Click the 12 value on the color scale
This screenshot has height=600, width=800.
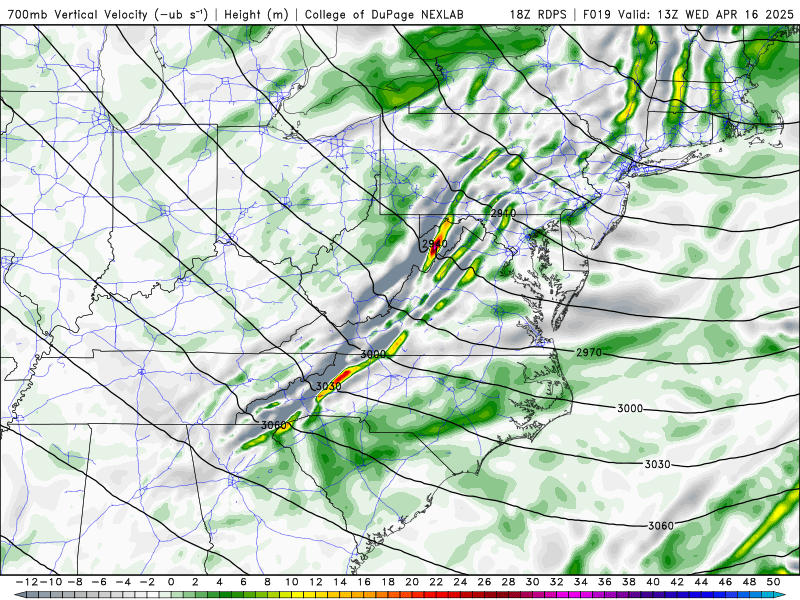point(316,582)
